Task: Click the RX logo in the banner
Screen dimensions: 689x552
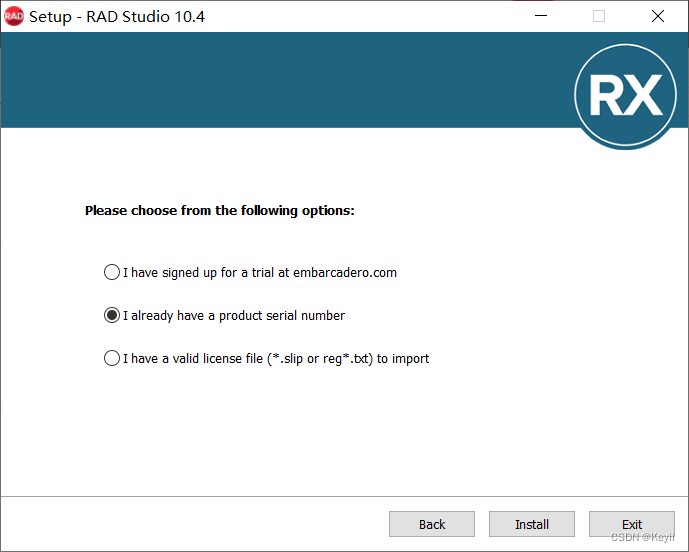Action: (625, 95)
